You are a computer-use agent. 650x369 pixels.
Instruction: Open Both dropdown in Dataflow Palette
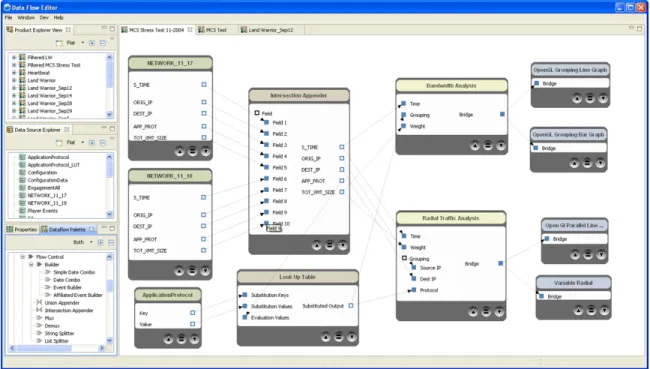click(x=91, y=242)
